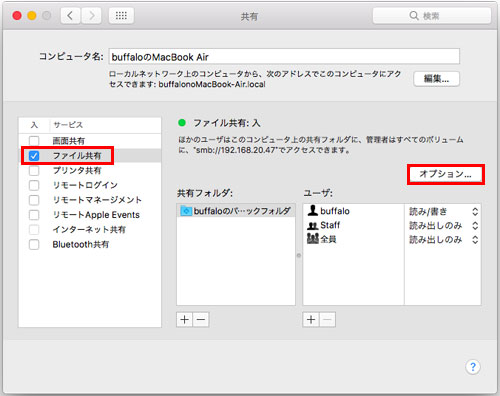Image resolution: width=500 pixels, height=396 pixels.
Task: Add a user with plus button
Action: [x=311, y=320]
